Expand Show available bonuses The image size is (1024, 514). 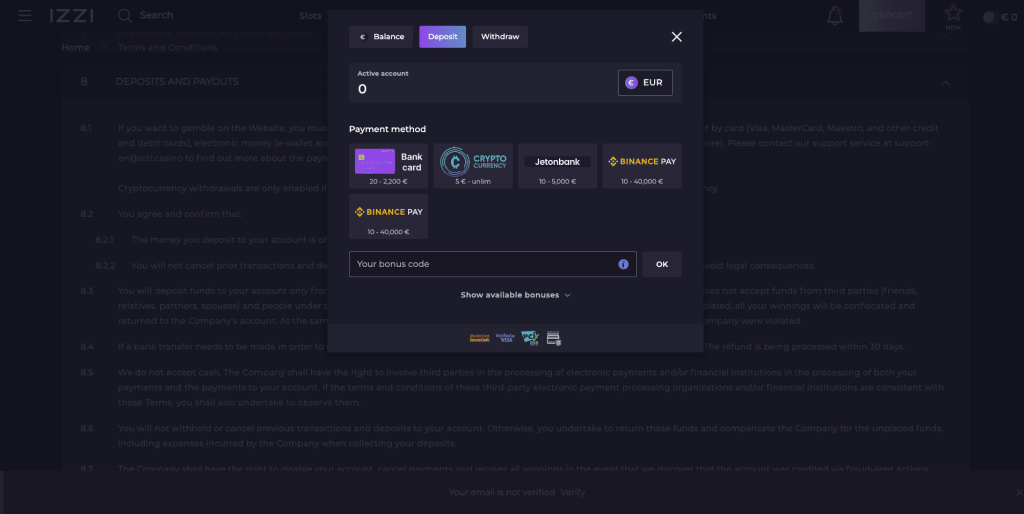click(515, 295)
